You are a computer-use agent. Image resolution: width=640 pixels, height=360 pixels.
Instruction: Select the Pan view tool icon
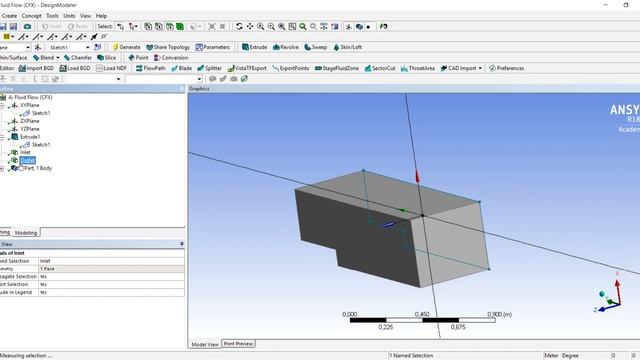250,27
